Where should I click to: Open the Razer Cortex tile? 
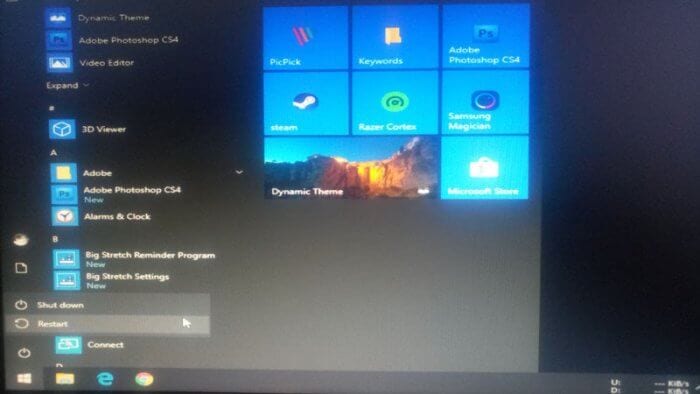coord(395,103)
